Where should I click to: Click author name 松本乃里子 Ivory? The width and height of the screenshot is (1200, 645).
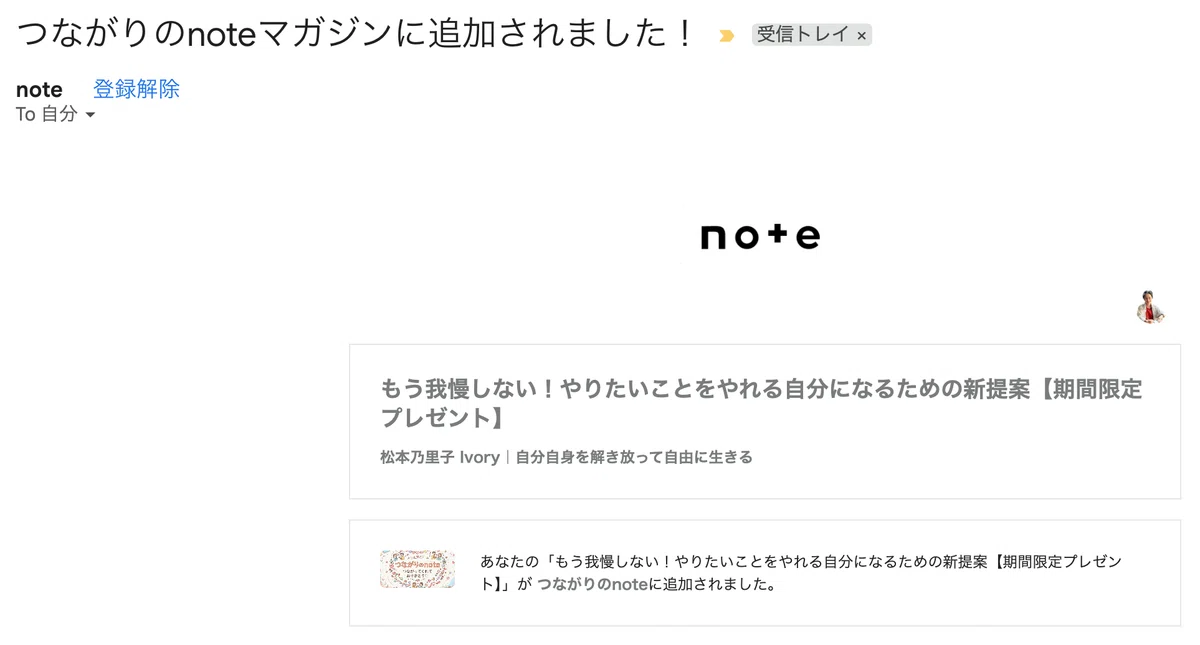coord(440,457)
